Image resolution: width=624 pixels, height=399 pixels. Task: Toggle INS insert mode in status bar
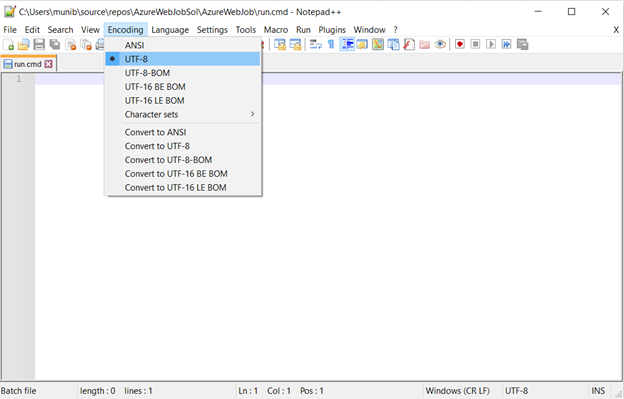(x=598, y=391)
